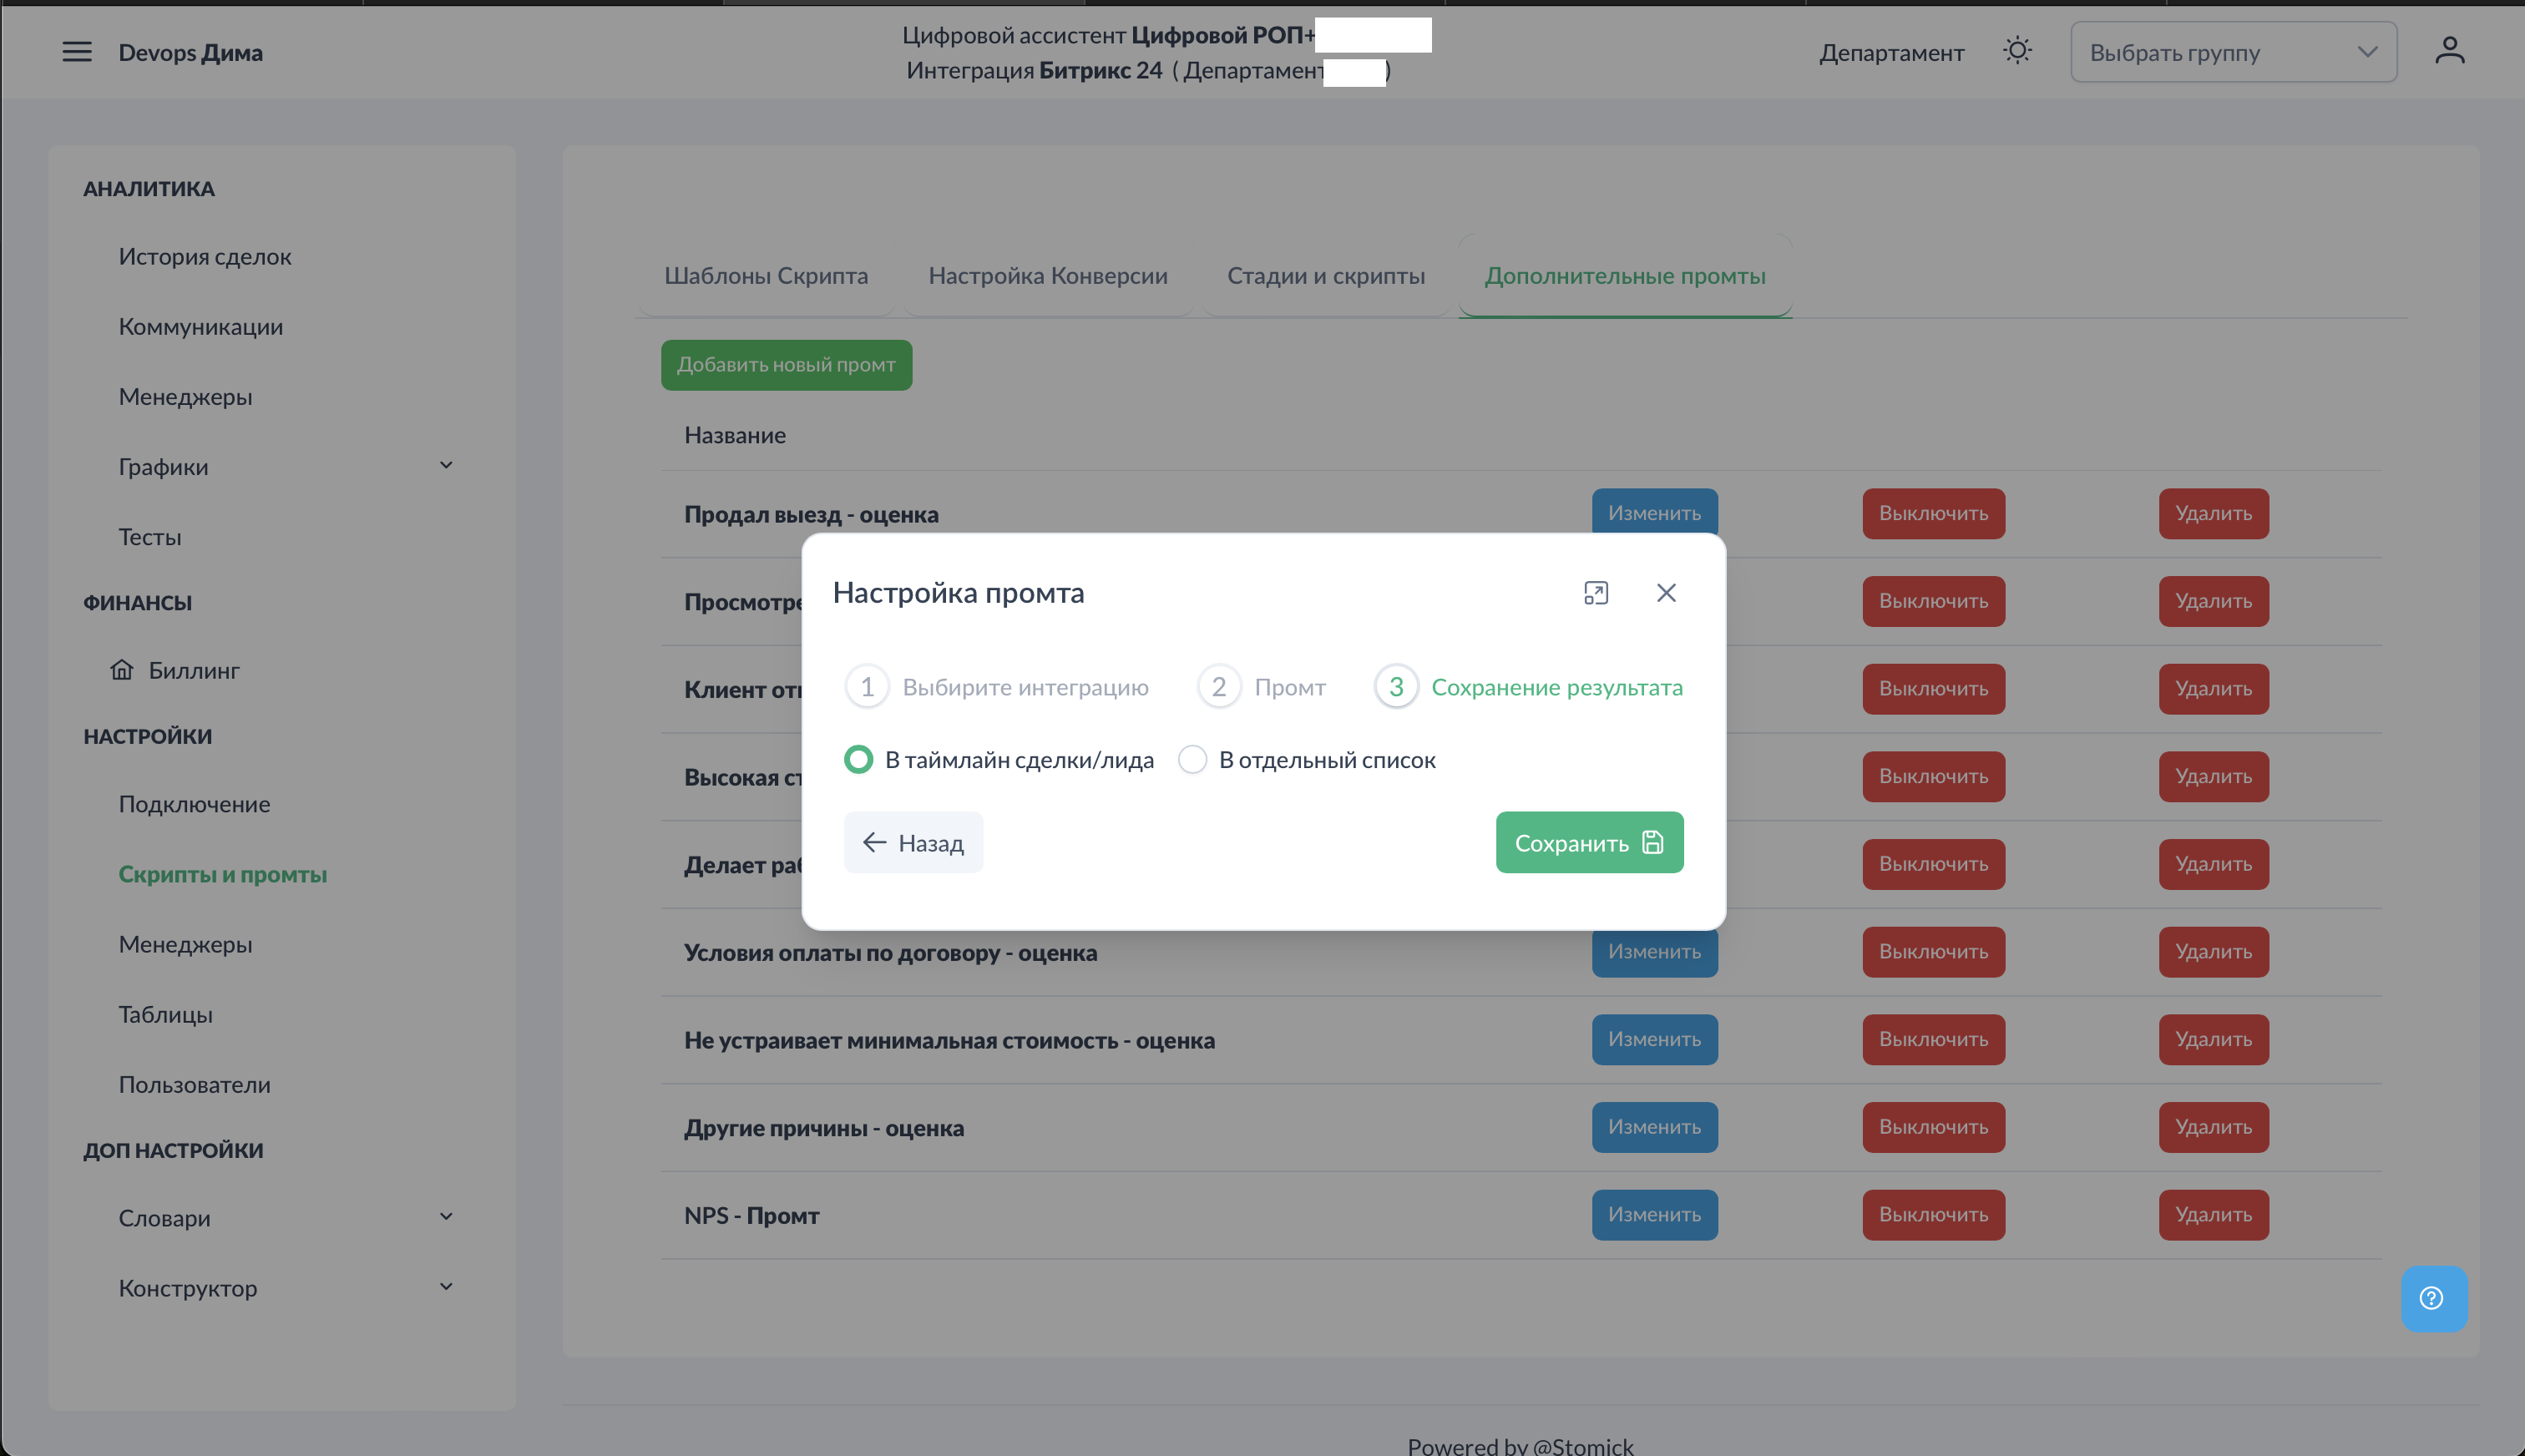Click the save icon on Сохранить
Screen dimensions: 2525x1456
pos(1653,843)
